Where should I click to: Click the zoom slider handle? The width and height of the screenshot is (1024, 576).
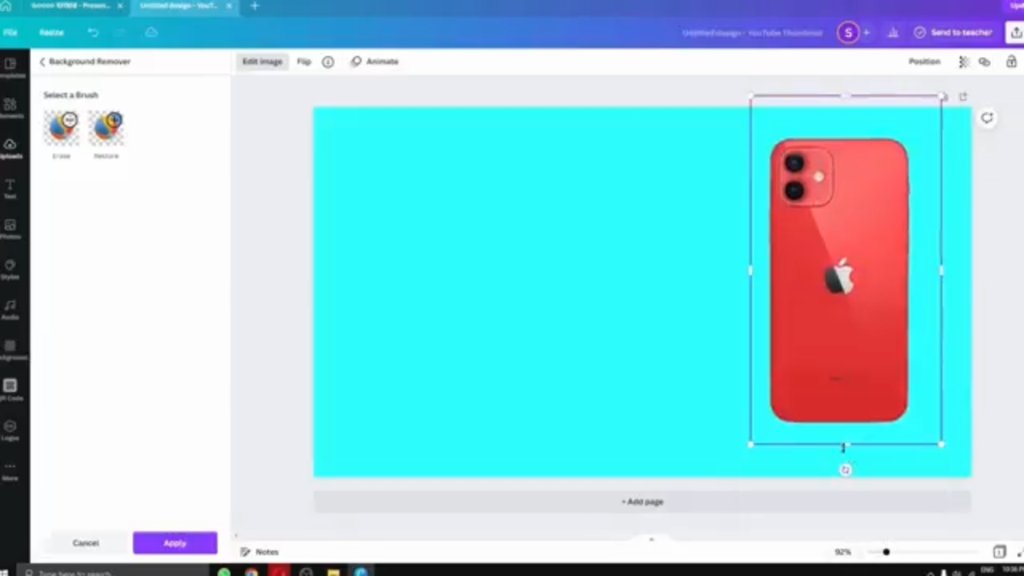click(x=886, y=552)
